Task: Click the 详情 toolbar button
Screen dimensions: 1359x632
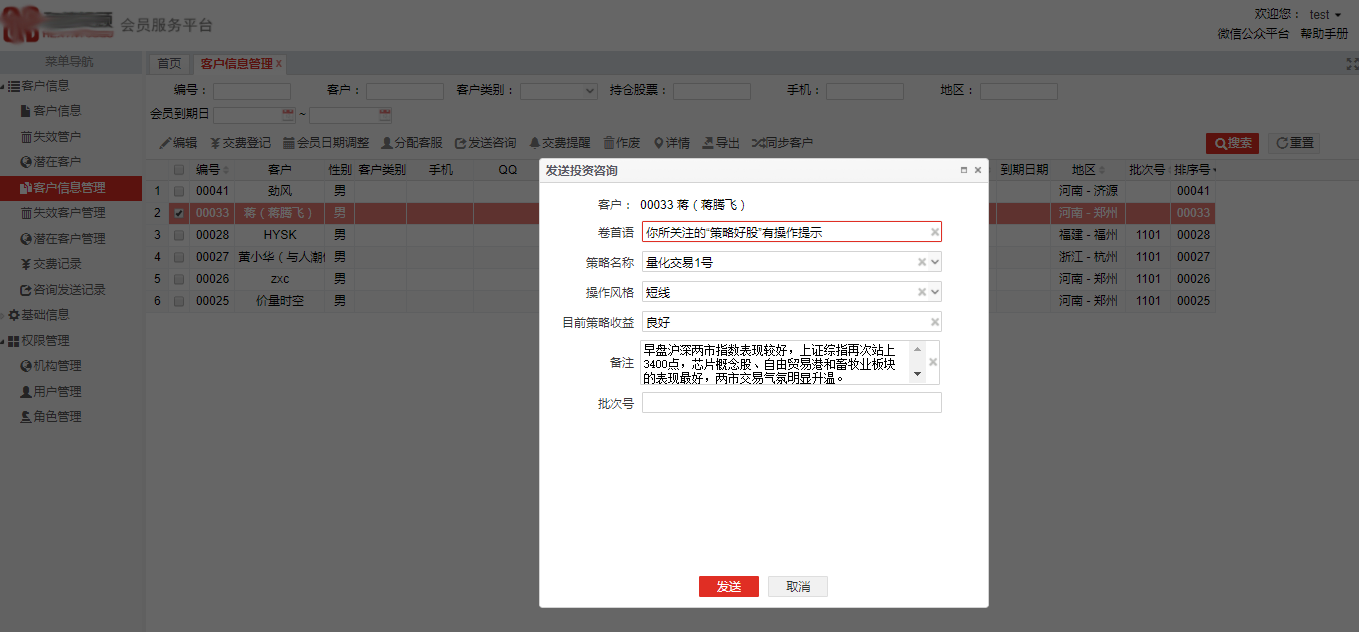Action: pos(672,143)
